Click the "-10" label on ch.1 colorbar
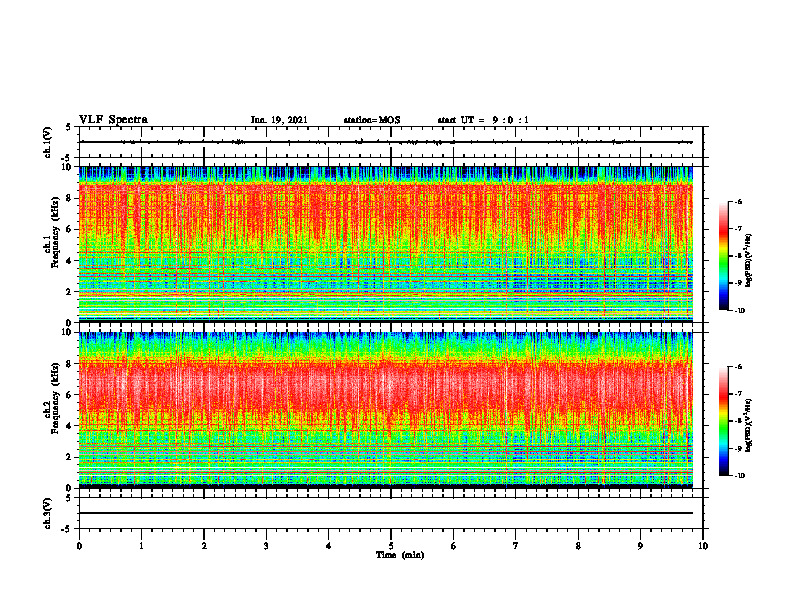Viewport: 792px width, 612px height. coord(740,311)
